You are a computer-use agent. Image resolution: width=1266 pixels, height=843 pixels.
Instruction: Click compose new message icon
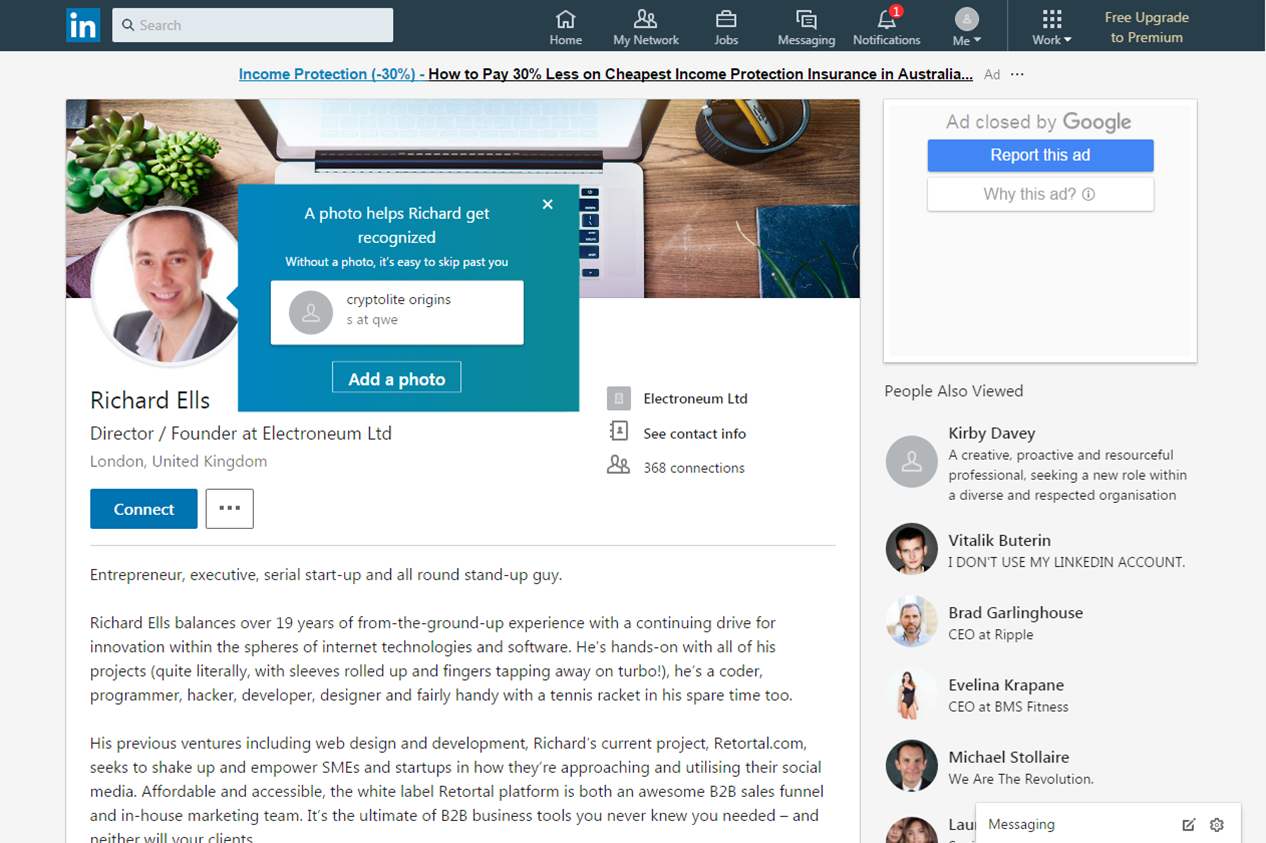click(x=1188, y=825)
